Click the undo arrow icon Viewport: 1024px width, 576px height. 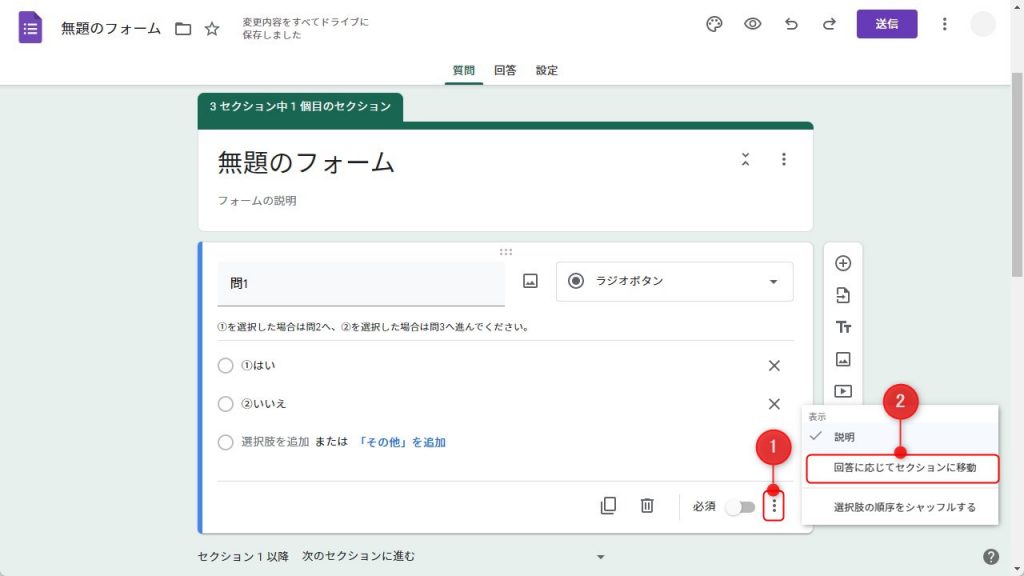(x=791, y=24)
